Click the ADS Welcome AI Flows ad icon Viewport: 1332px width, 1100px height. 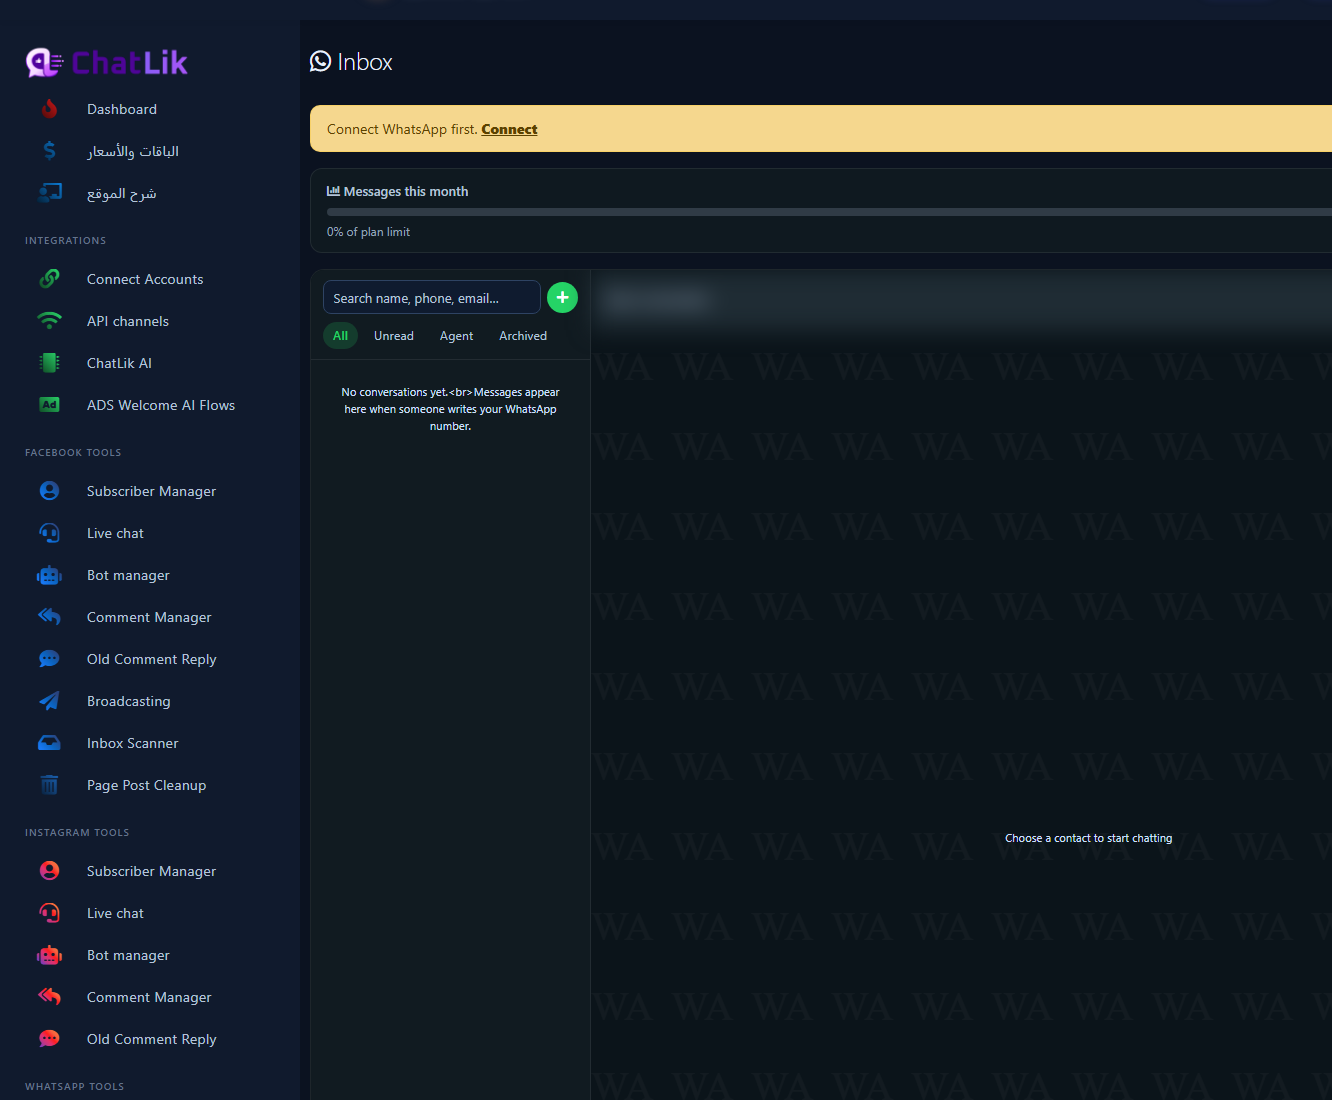pyautogui.click(x=49, y=405)
